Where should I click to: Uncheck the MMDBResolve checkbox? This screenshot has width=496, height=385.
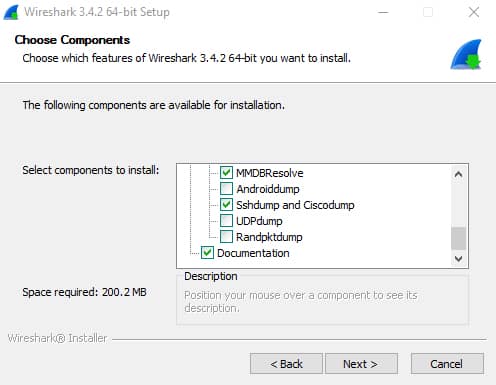click(226, 173)
